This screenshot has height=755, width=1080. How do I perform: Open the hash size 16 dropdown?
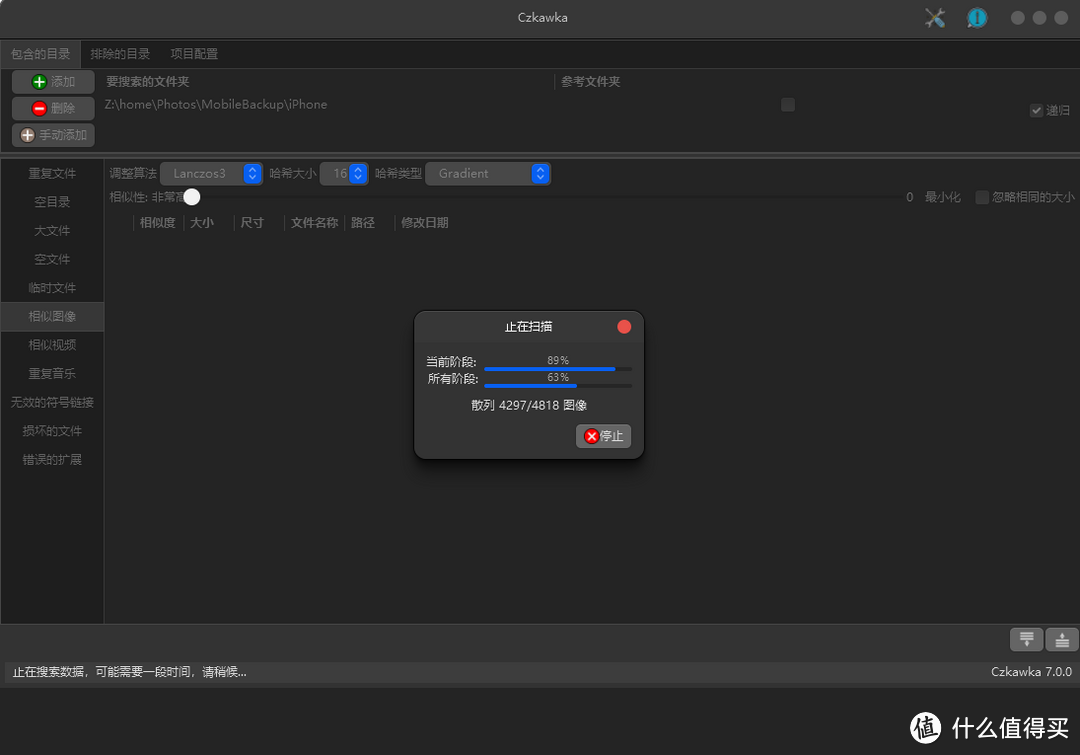345,174
